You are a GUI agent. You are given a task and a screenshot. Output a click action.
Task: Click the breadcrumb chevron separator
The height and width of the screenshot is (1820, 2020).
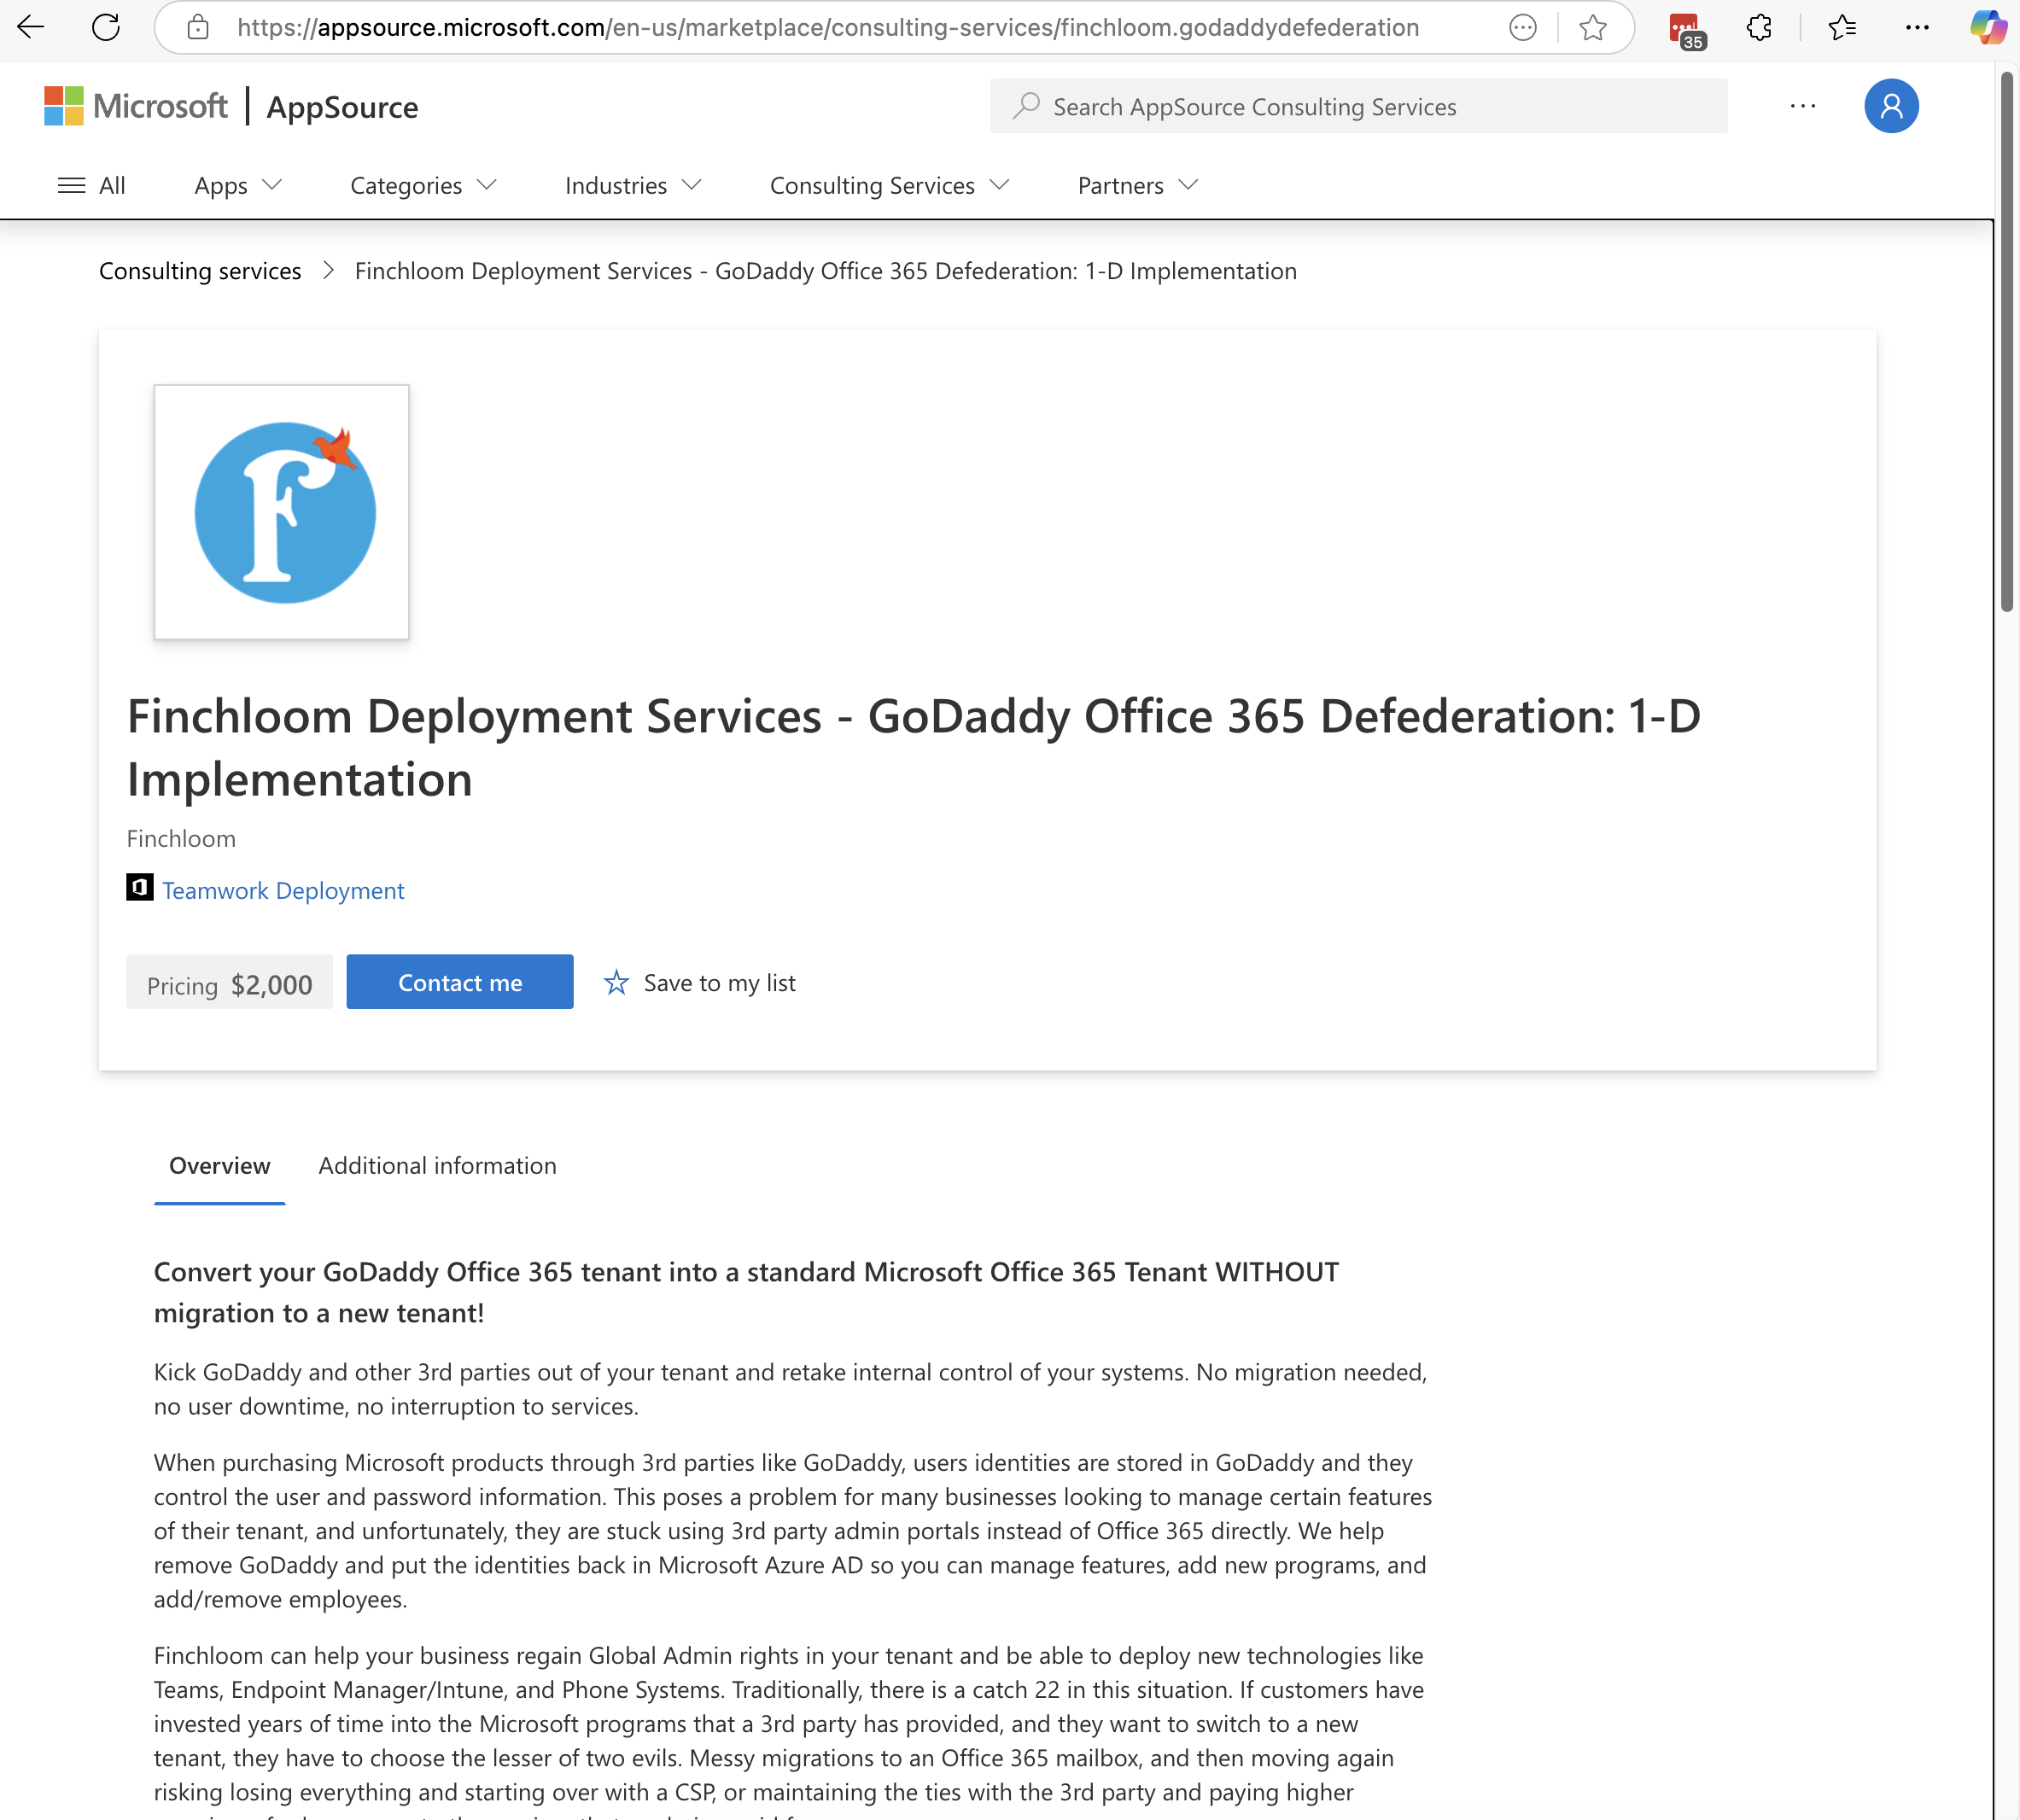click(x=328, y=271)
